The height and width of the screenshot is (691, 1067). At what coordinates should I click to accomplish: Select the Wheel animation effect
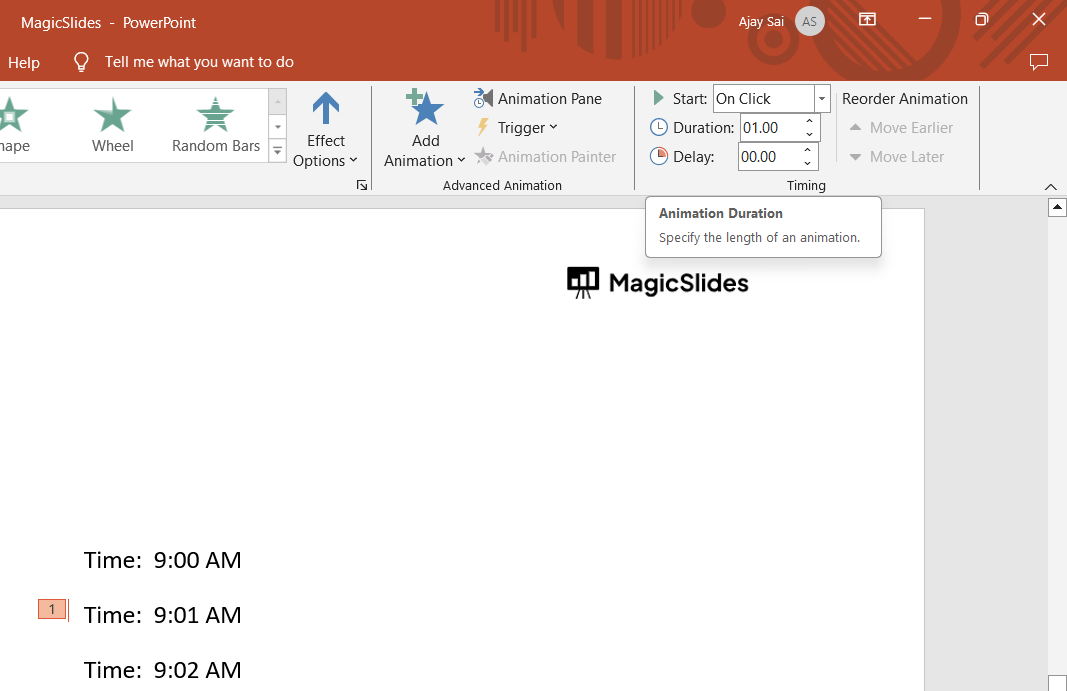[112, 125]
